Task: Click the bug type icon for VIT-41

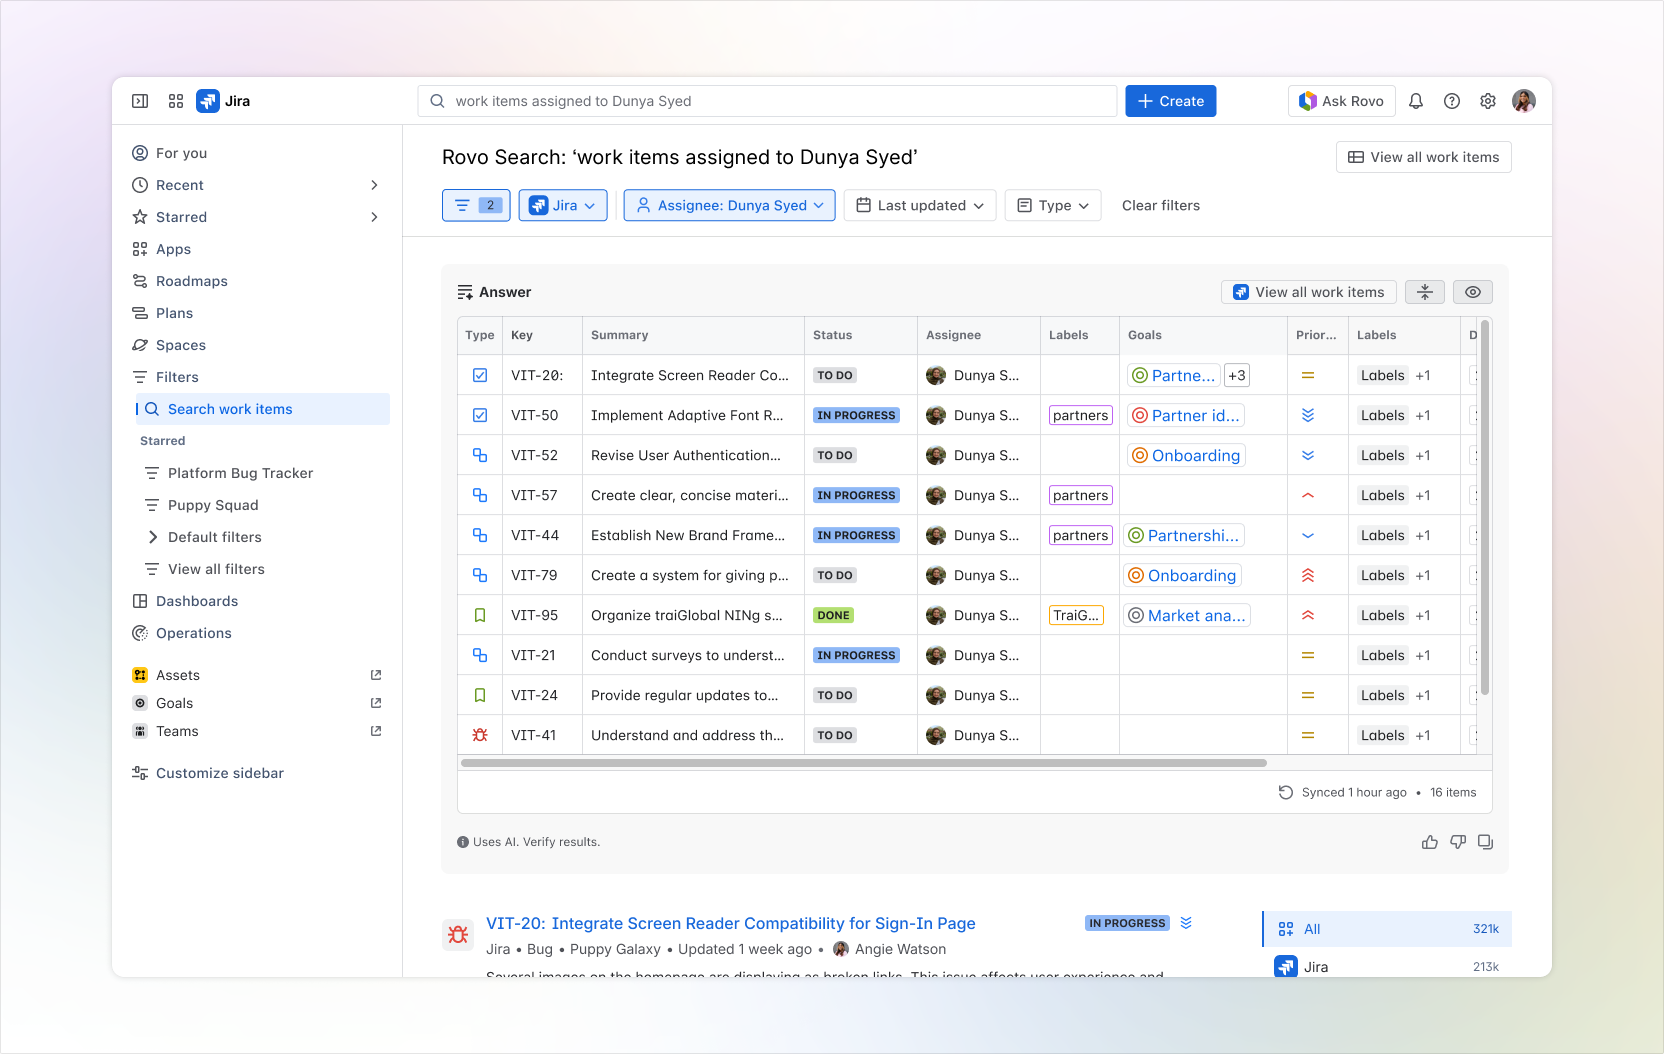Action: pos(480,735)
